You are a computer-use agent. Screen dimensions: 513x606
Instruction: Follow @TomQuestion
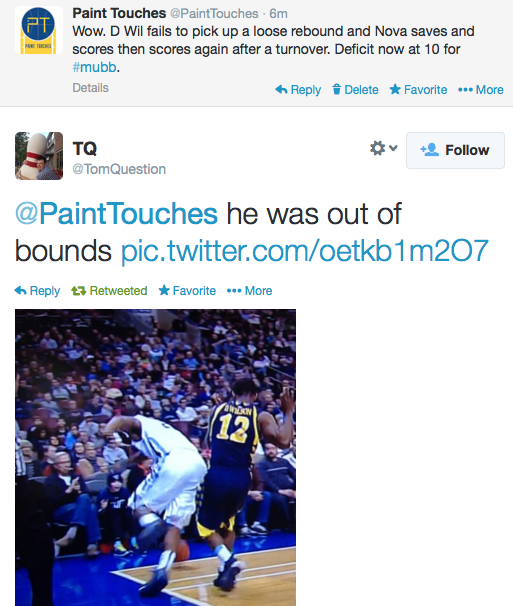click(x=455, y=150)
